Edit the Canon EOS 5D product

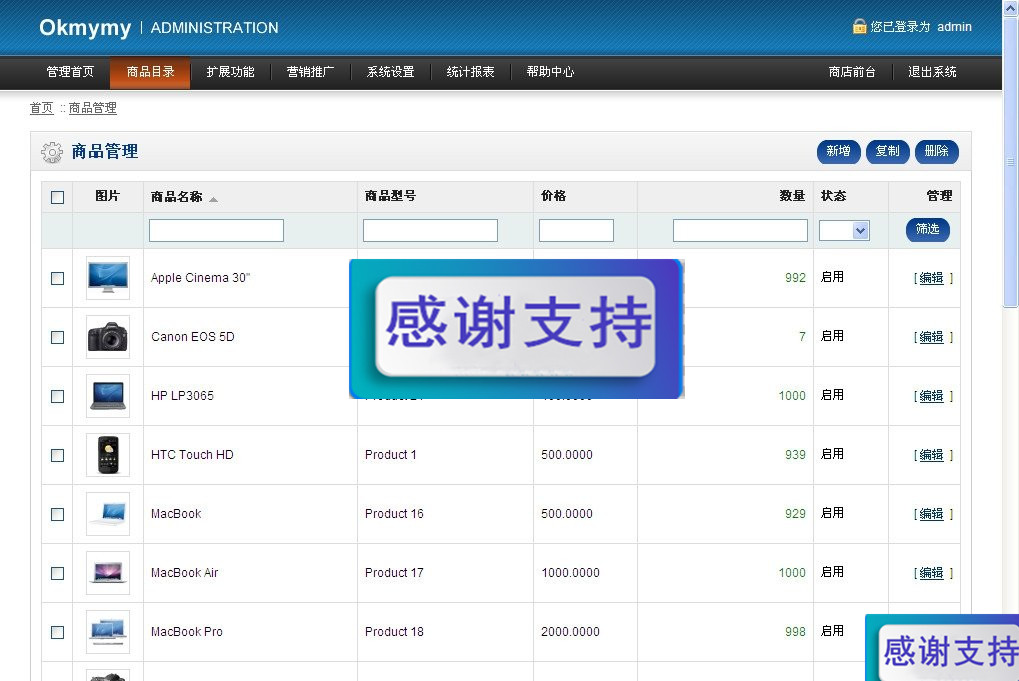pos(931,337)
